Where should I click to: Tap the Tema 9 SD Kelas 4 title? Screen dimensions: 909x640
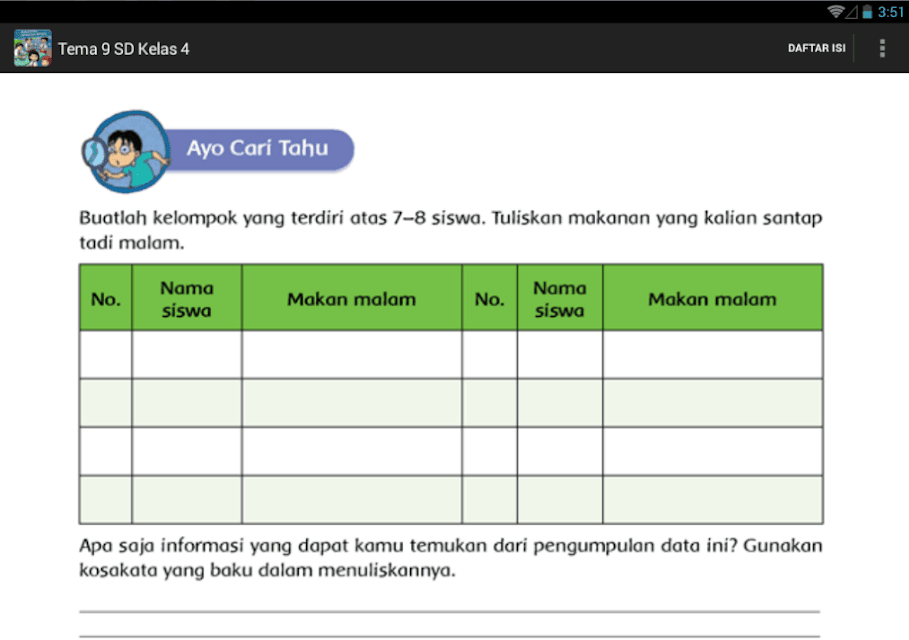[x=123, y=49]
